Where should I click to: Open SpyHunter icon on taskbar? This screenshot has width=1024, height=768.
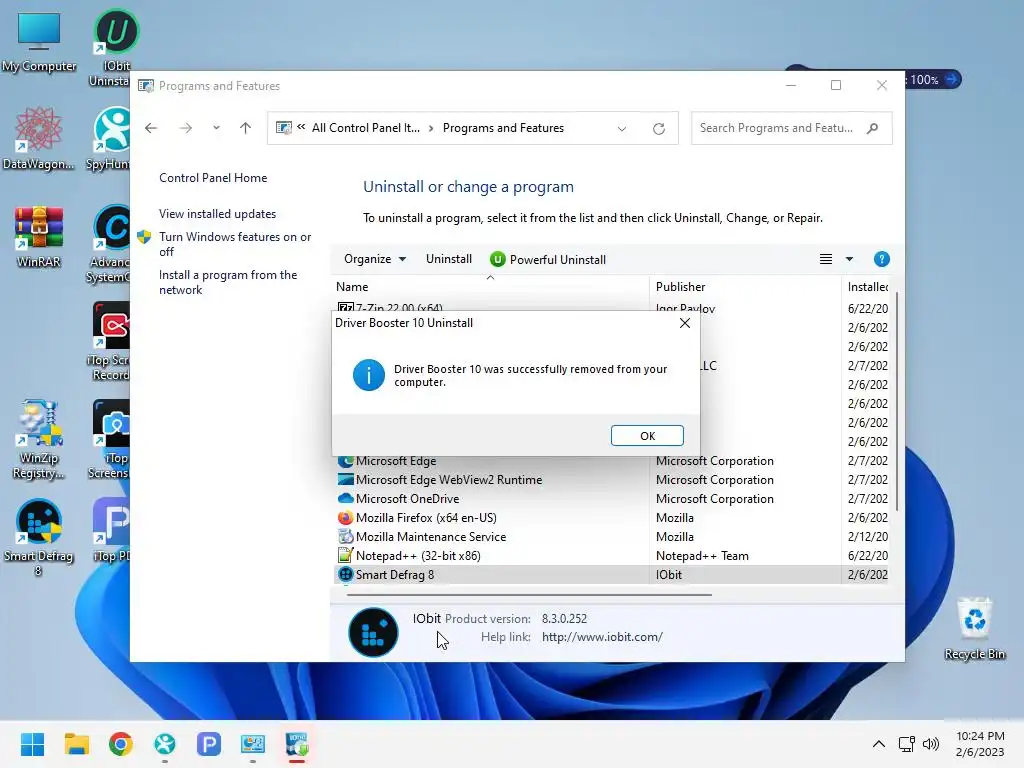[165, 744]
